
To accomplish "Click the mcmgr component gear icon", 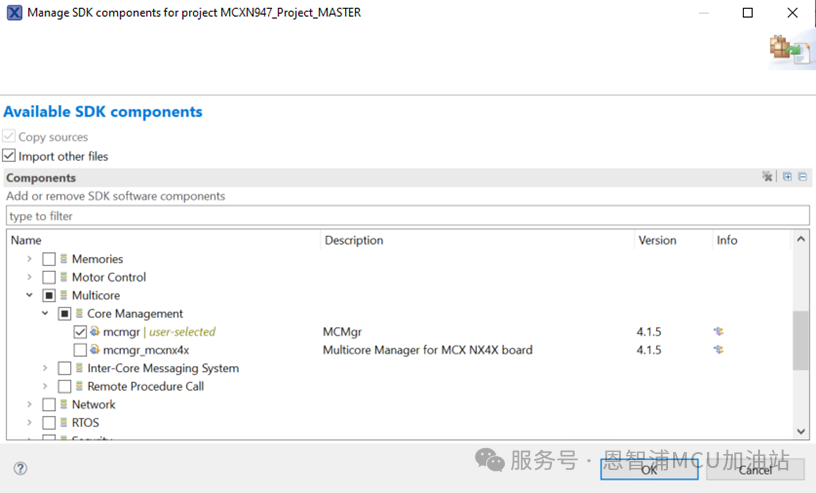I will [x=95, y=331].
